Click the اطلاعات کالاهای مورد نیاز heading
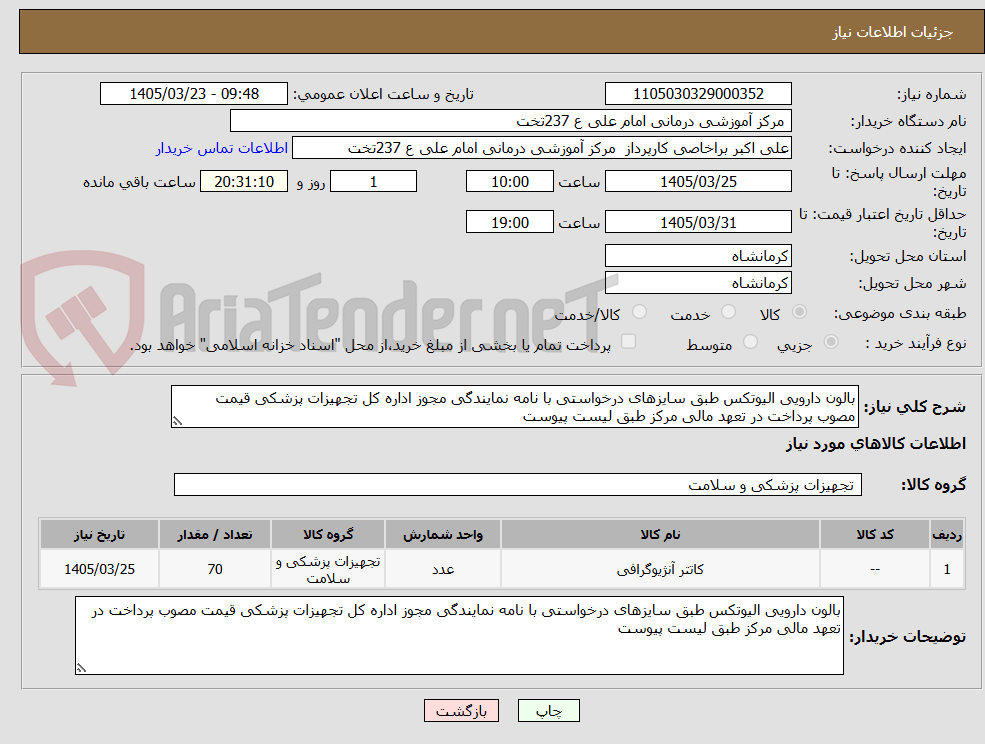 (875, 444)
